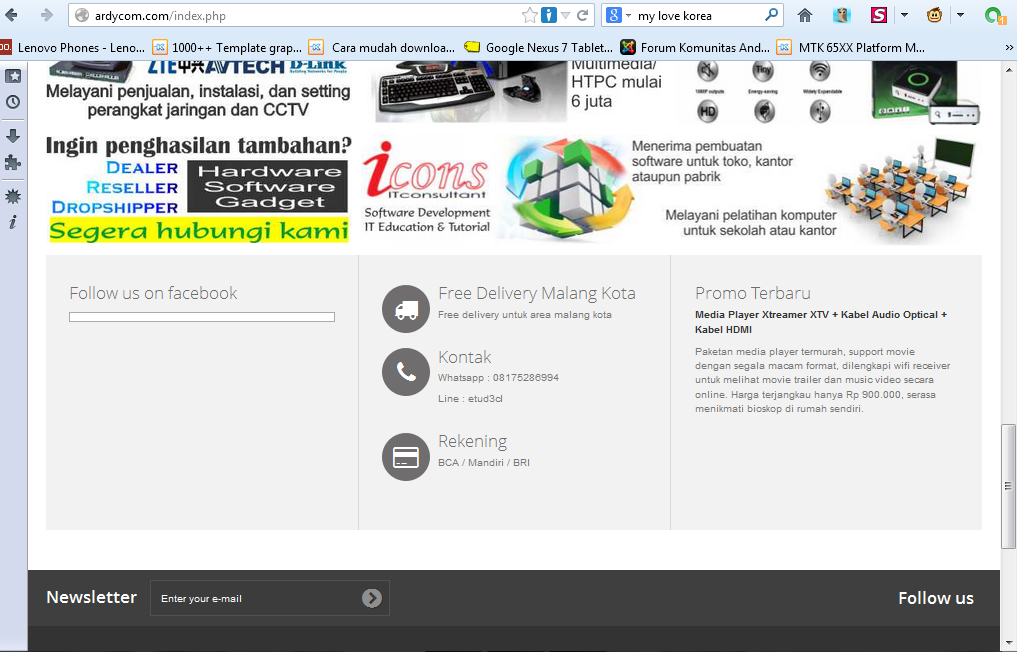Show more bookmarks via the chevron overflow
This screenshot has width=1018, height=652.
click(x=1008, y=47)
